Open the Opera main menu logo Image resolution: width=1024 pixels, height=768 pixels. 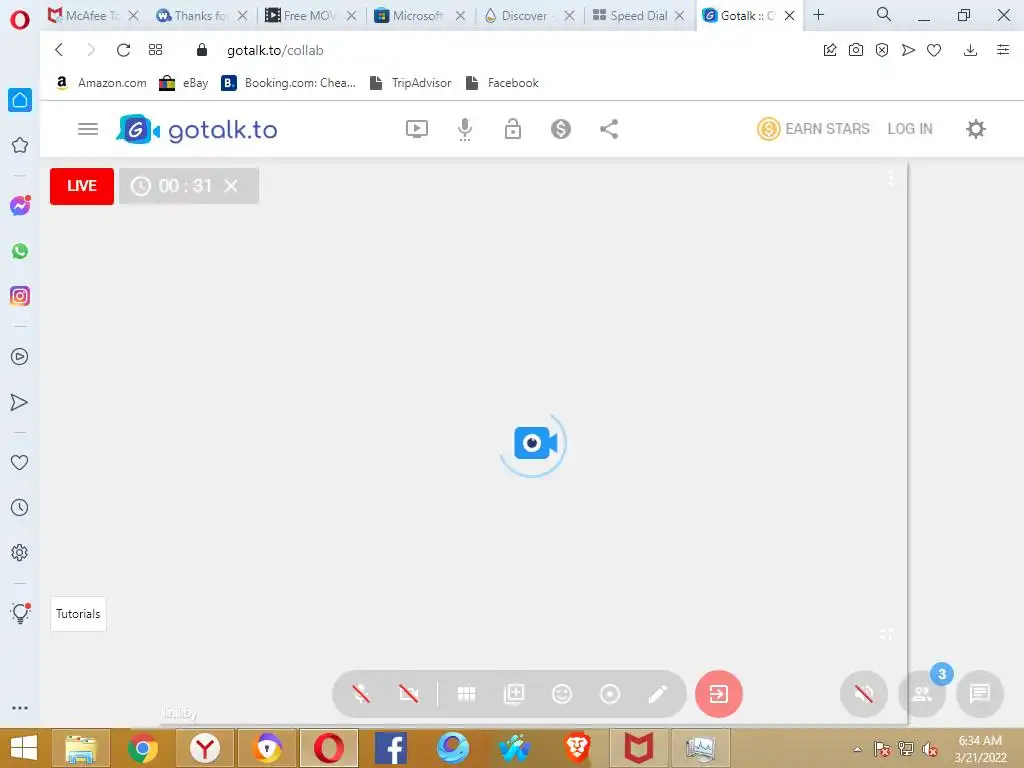(20, 19)
